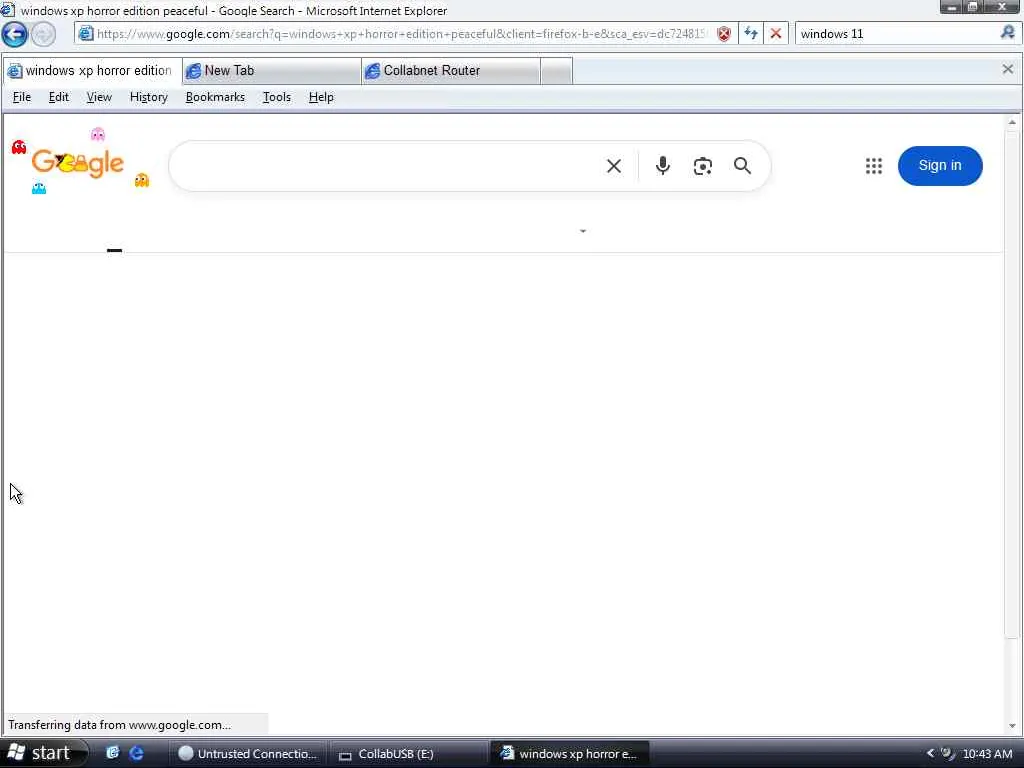
Task: Click the orange Pac-Man ghost
Action: coord(142,180)
